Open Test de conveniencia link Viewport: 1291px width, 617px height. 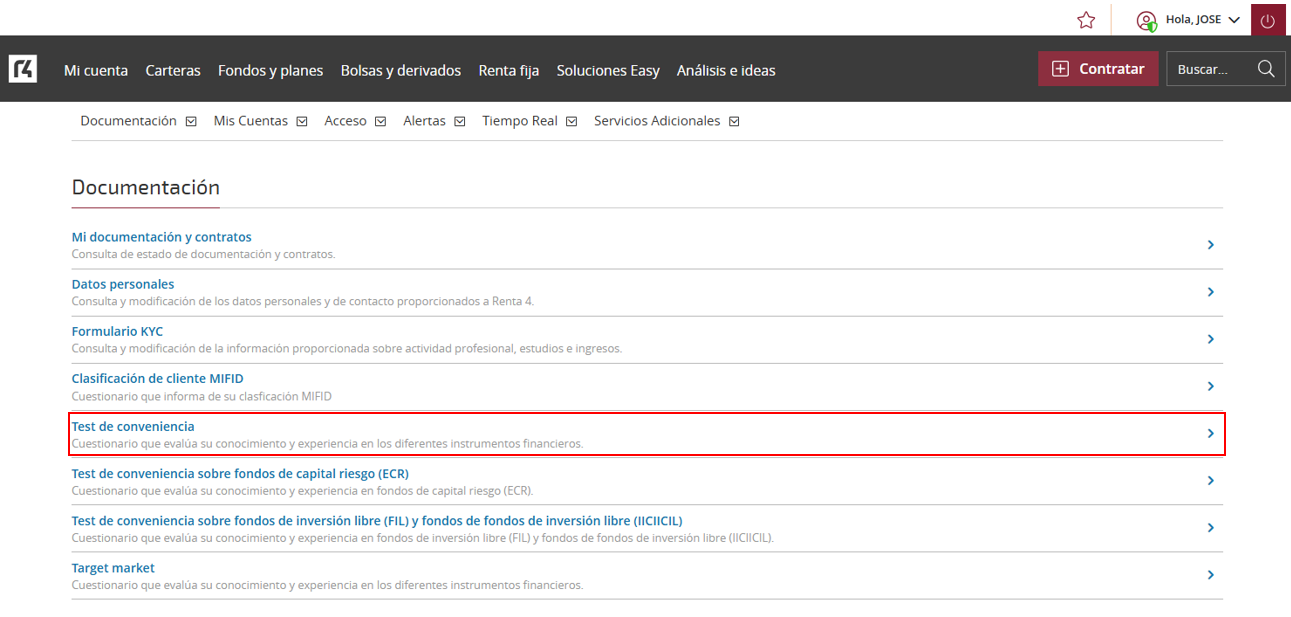pos(133,426)
